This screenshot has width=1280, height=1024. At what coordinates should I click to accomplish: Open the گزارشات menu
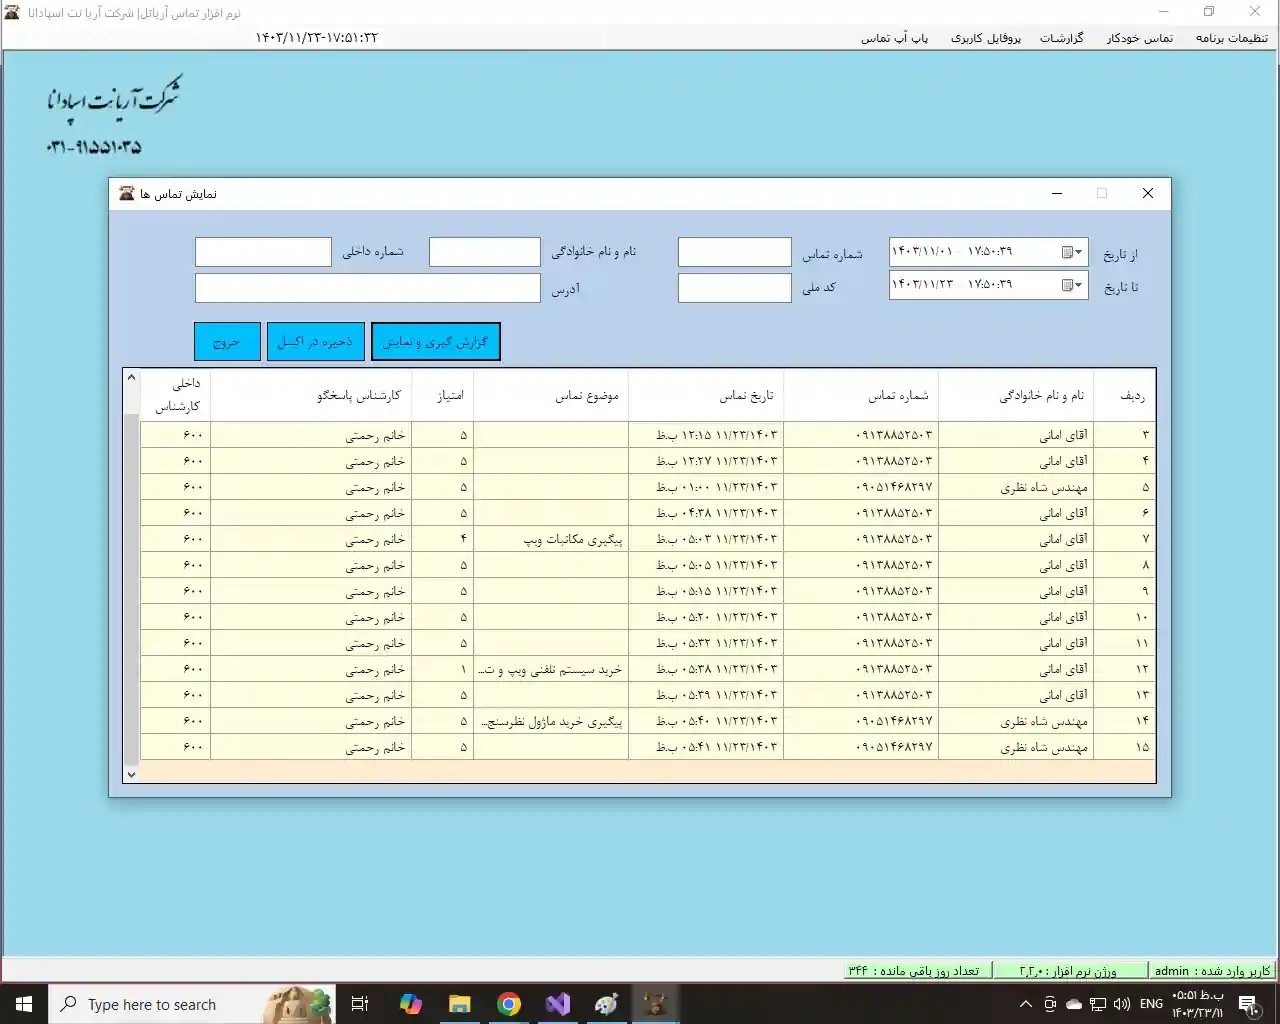[1061, 38]
